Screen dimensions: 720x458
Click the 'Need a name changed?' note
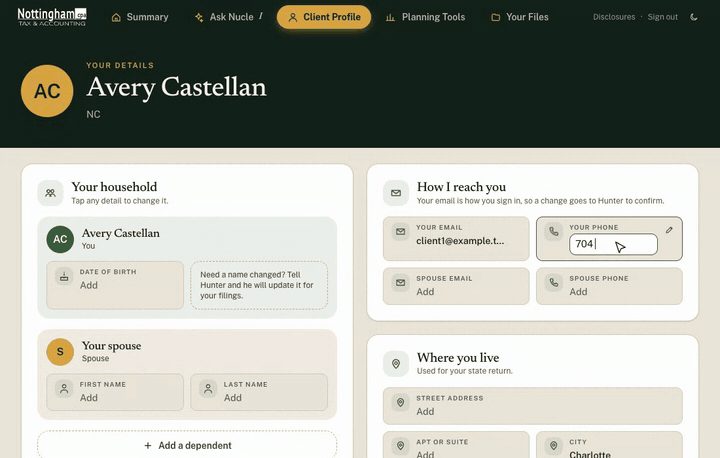[x=259, y=285]
